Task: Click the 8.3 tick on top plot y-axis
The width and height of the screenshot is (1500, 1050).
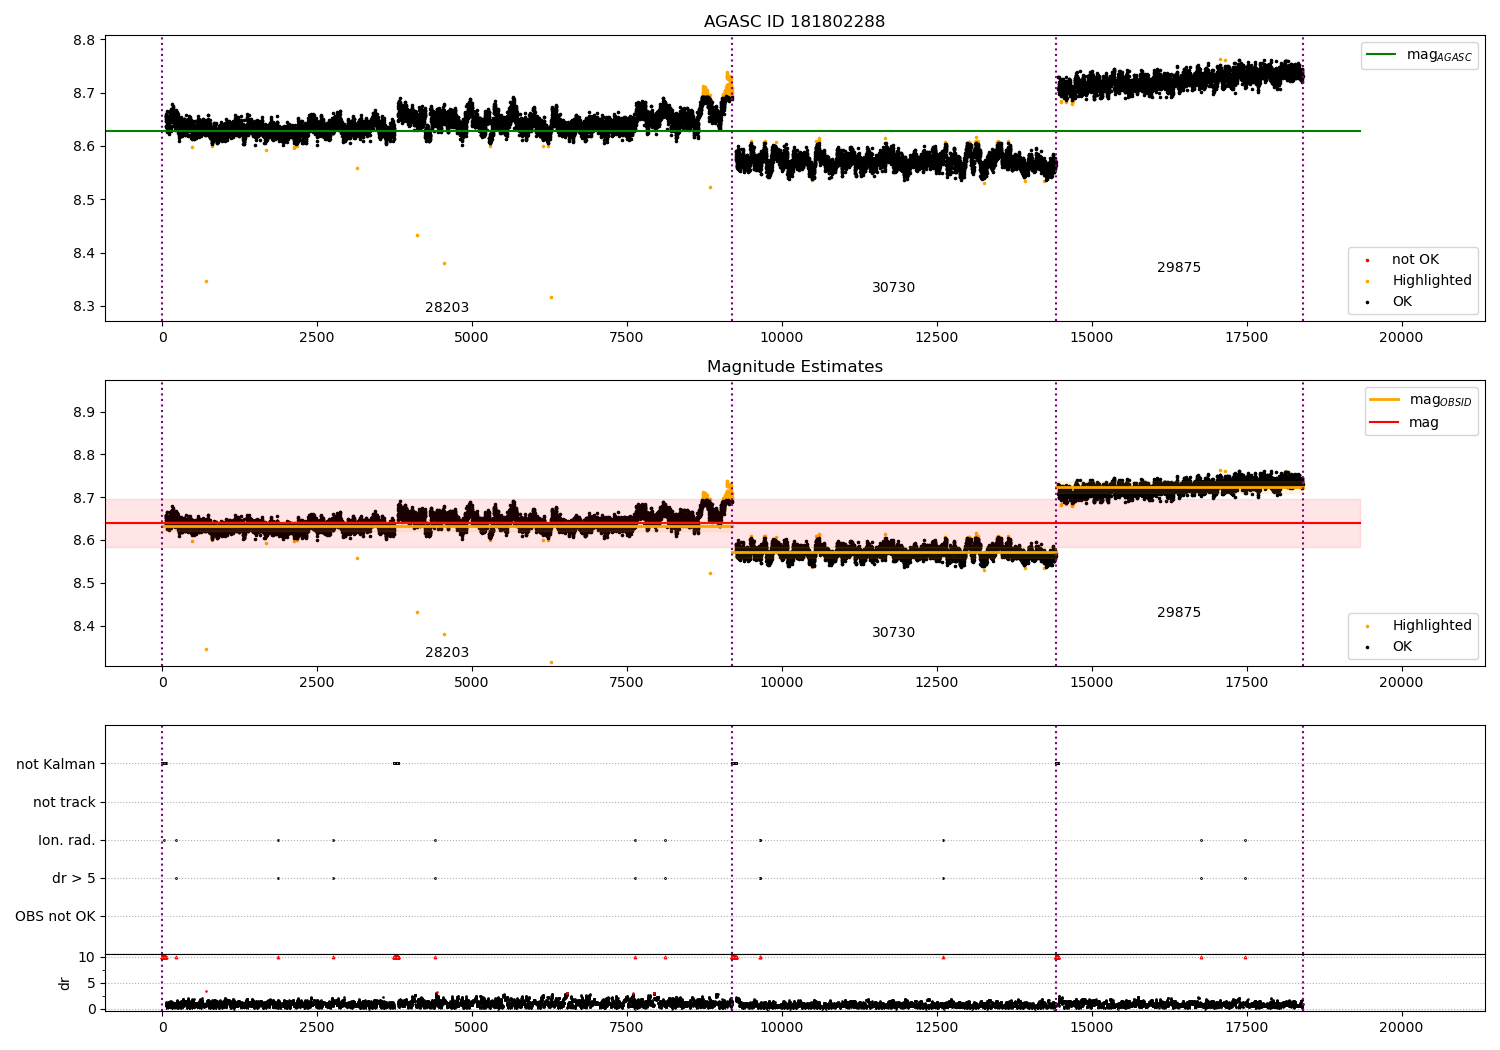Action: point(85,307)
